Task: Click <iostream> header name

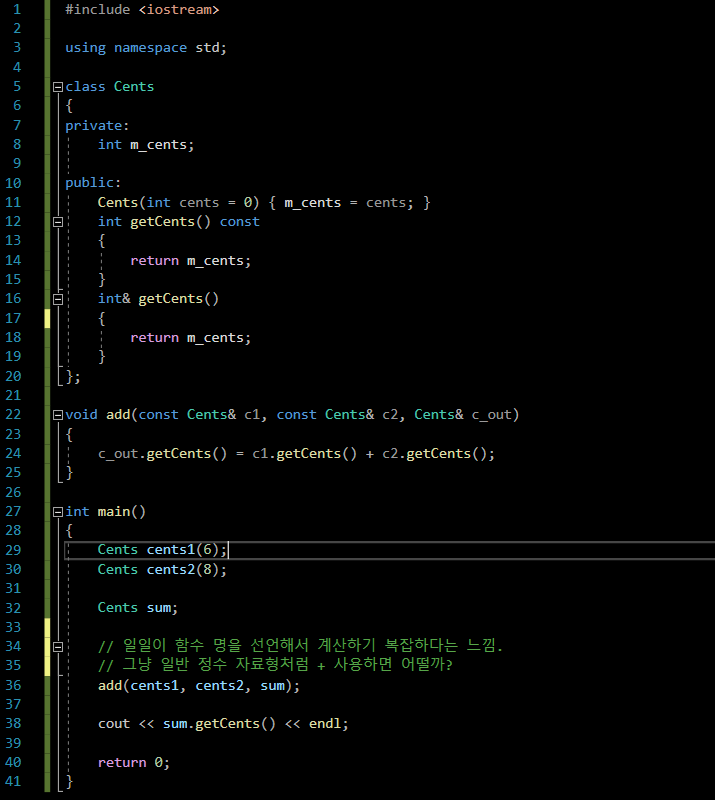Action: [179, 10]
